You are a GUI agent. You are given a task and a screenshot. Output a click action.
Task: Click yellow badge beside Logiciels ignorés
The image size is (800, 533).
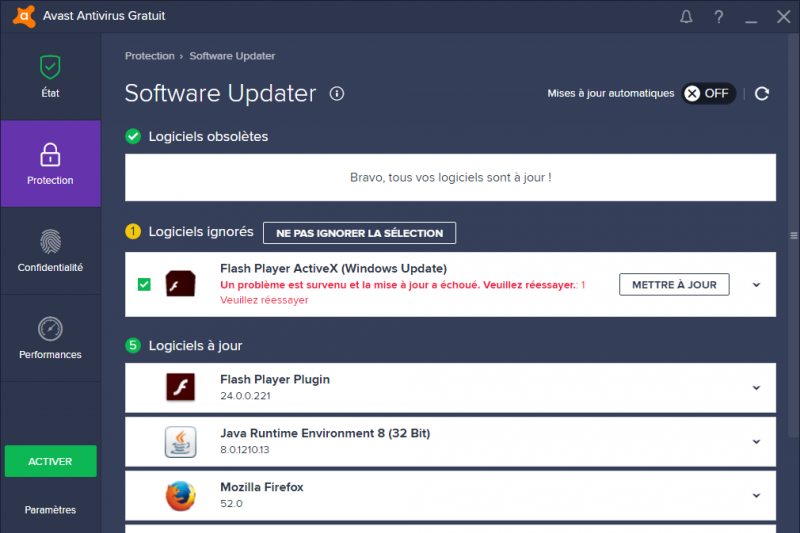point(133,232)
